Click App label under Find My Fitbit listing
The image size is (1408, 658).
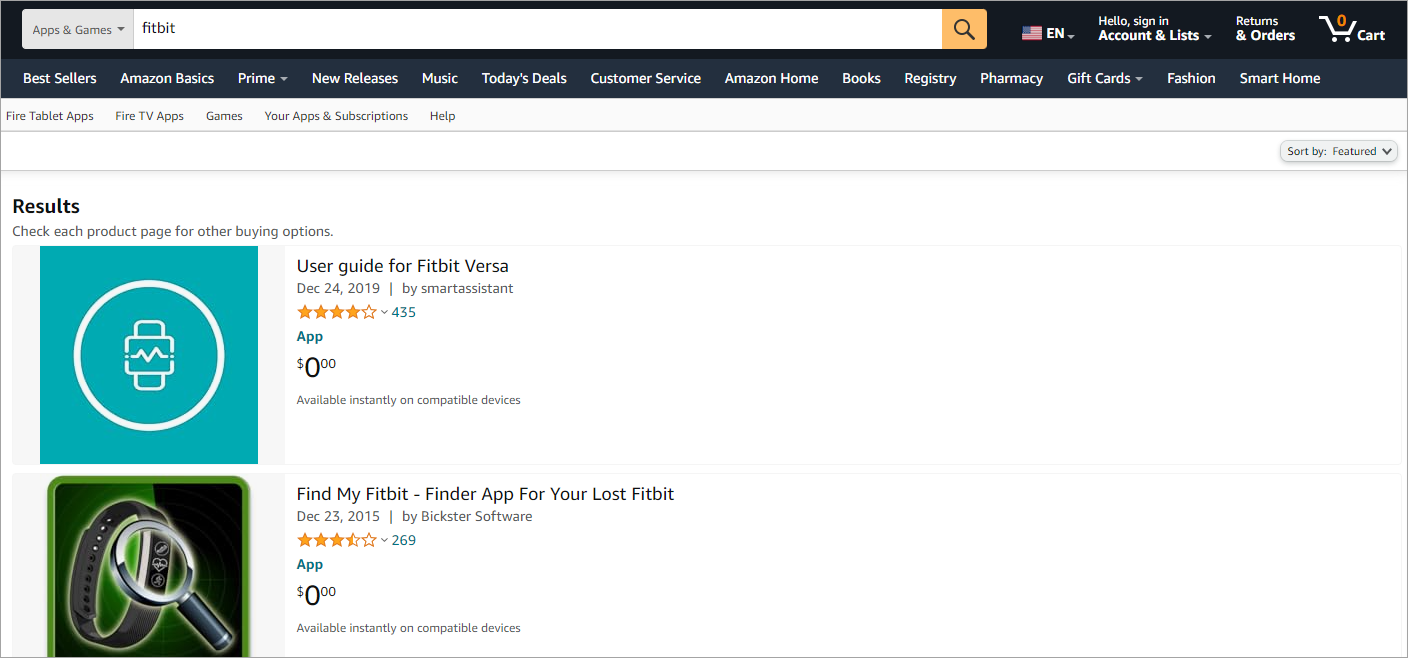click(x=310, y=565)
